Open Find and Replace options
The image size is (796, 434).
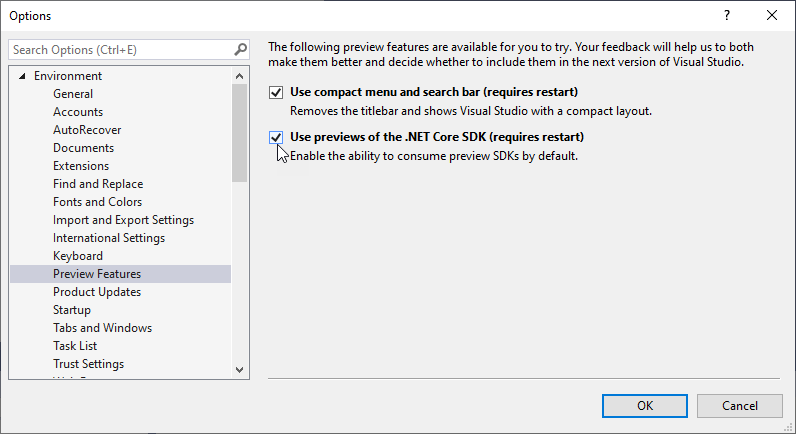[x=98, y=184]
